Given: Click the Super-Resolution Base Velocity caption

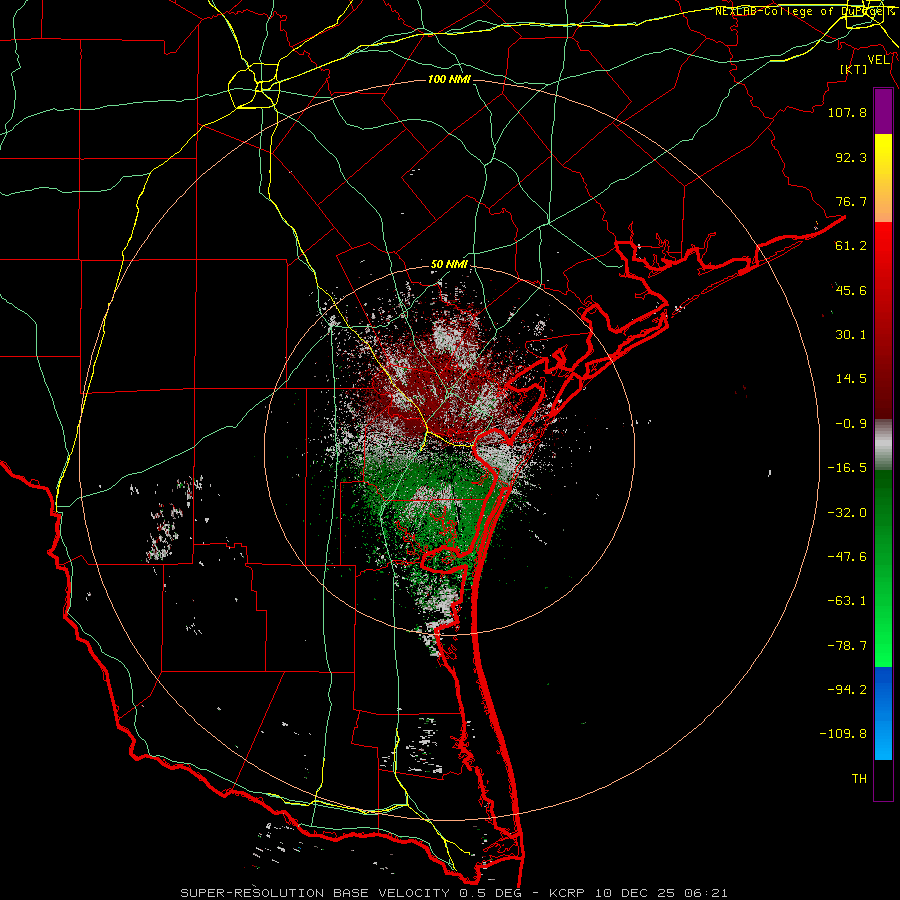Looking at the screenshot, I should coord(454,893).
